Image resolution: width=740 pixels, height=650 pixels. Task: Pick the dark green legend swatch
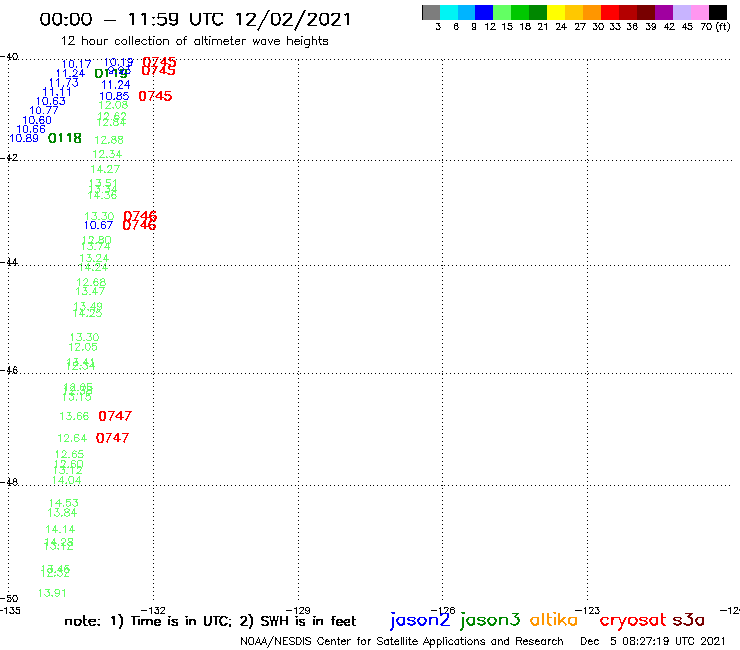538,12
